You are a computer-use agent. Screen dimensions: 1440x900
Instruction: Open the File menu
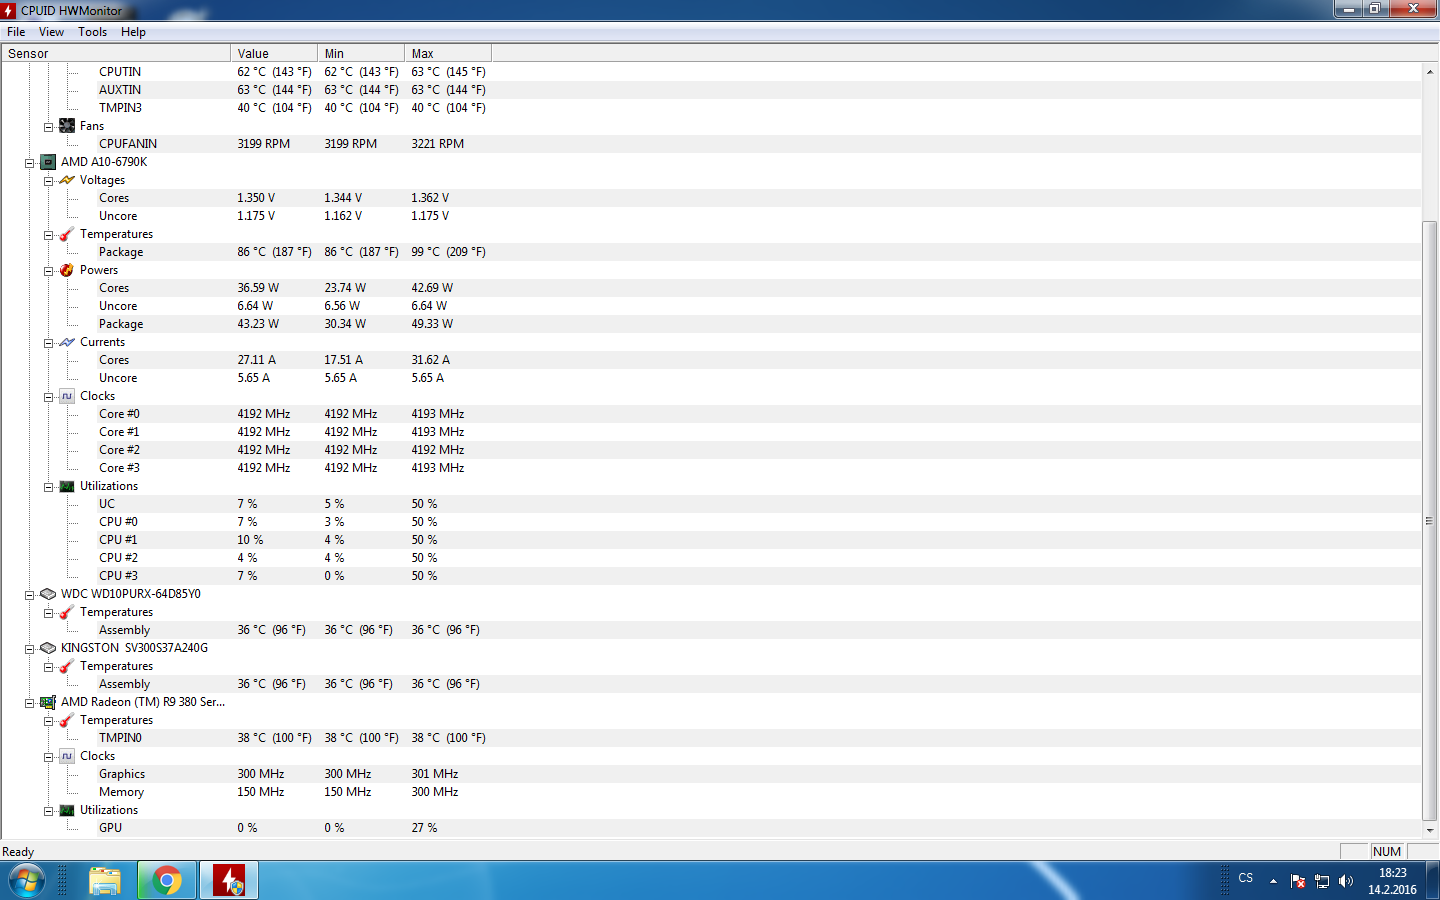(16, 32)
